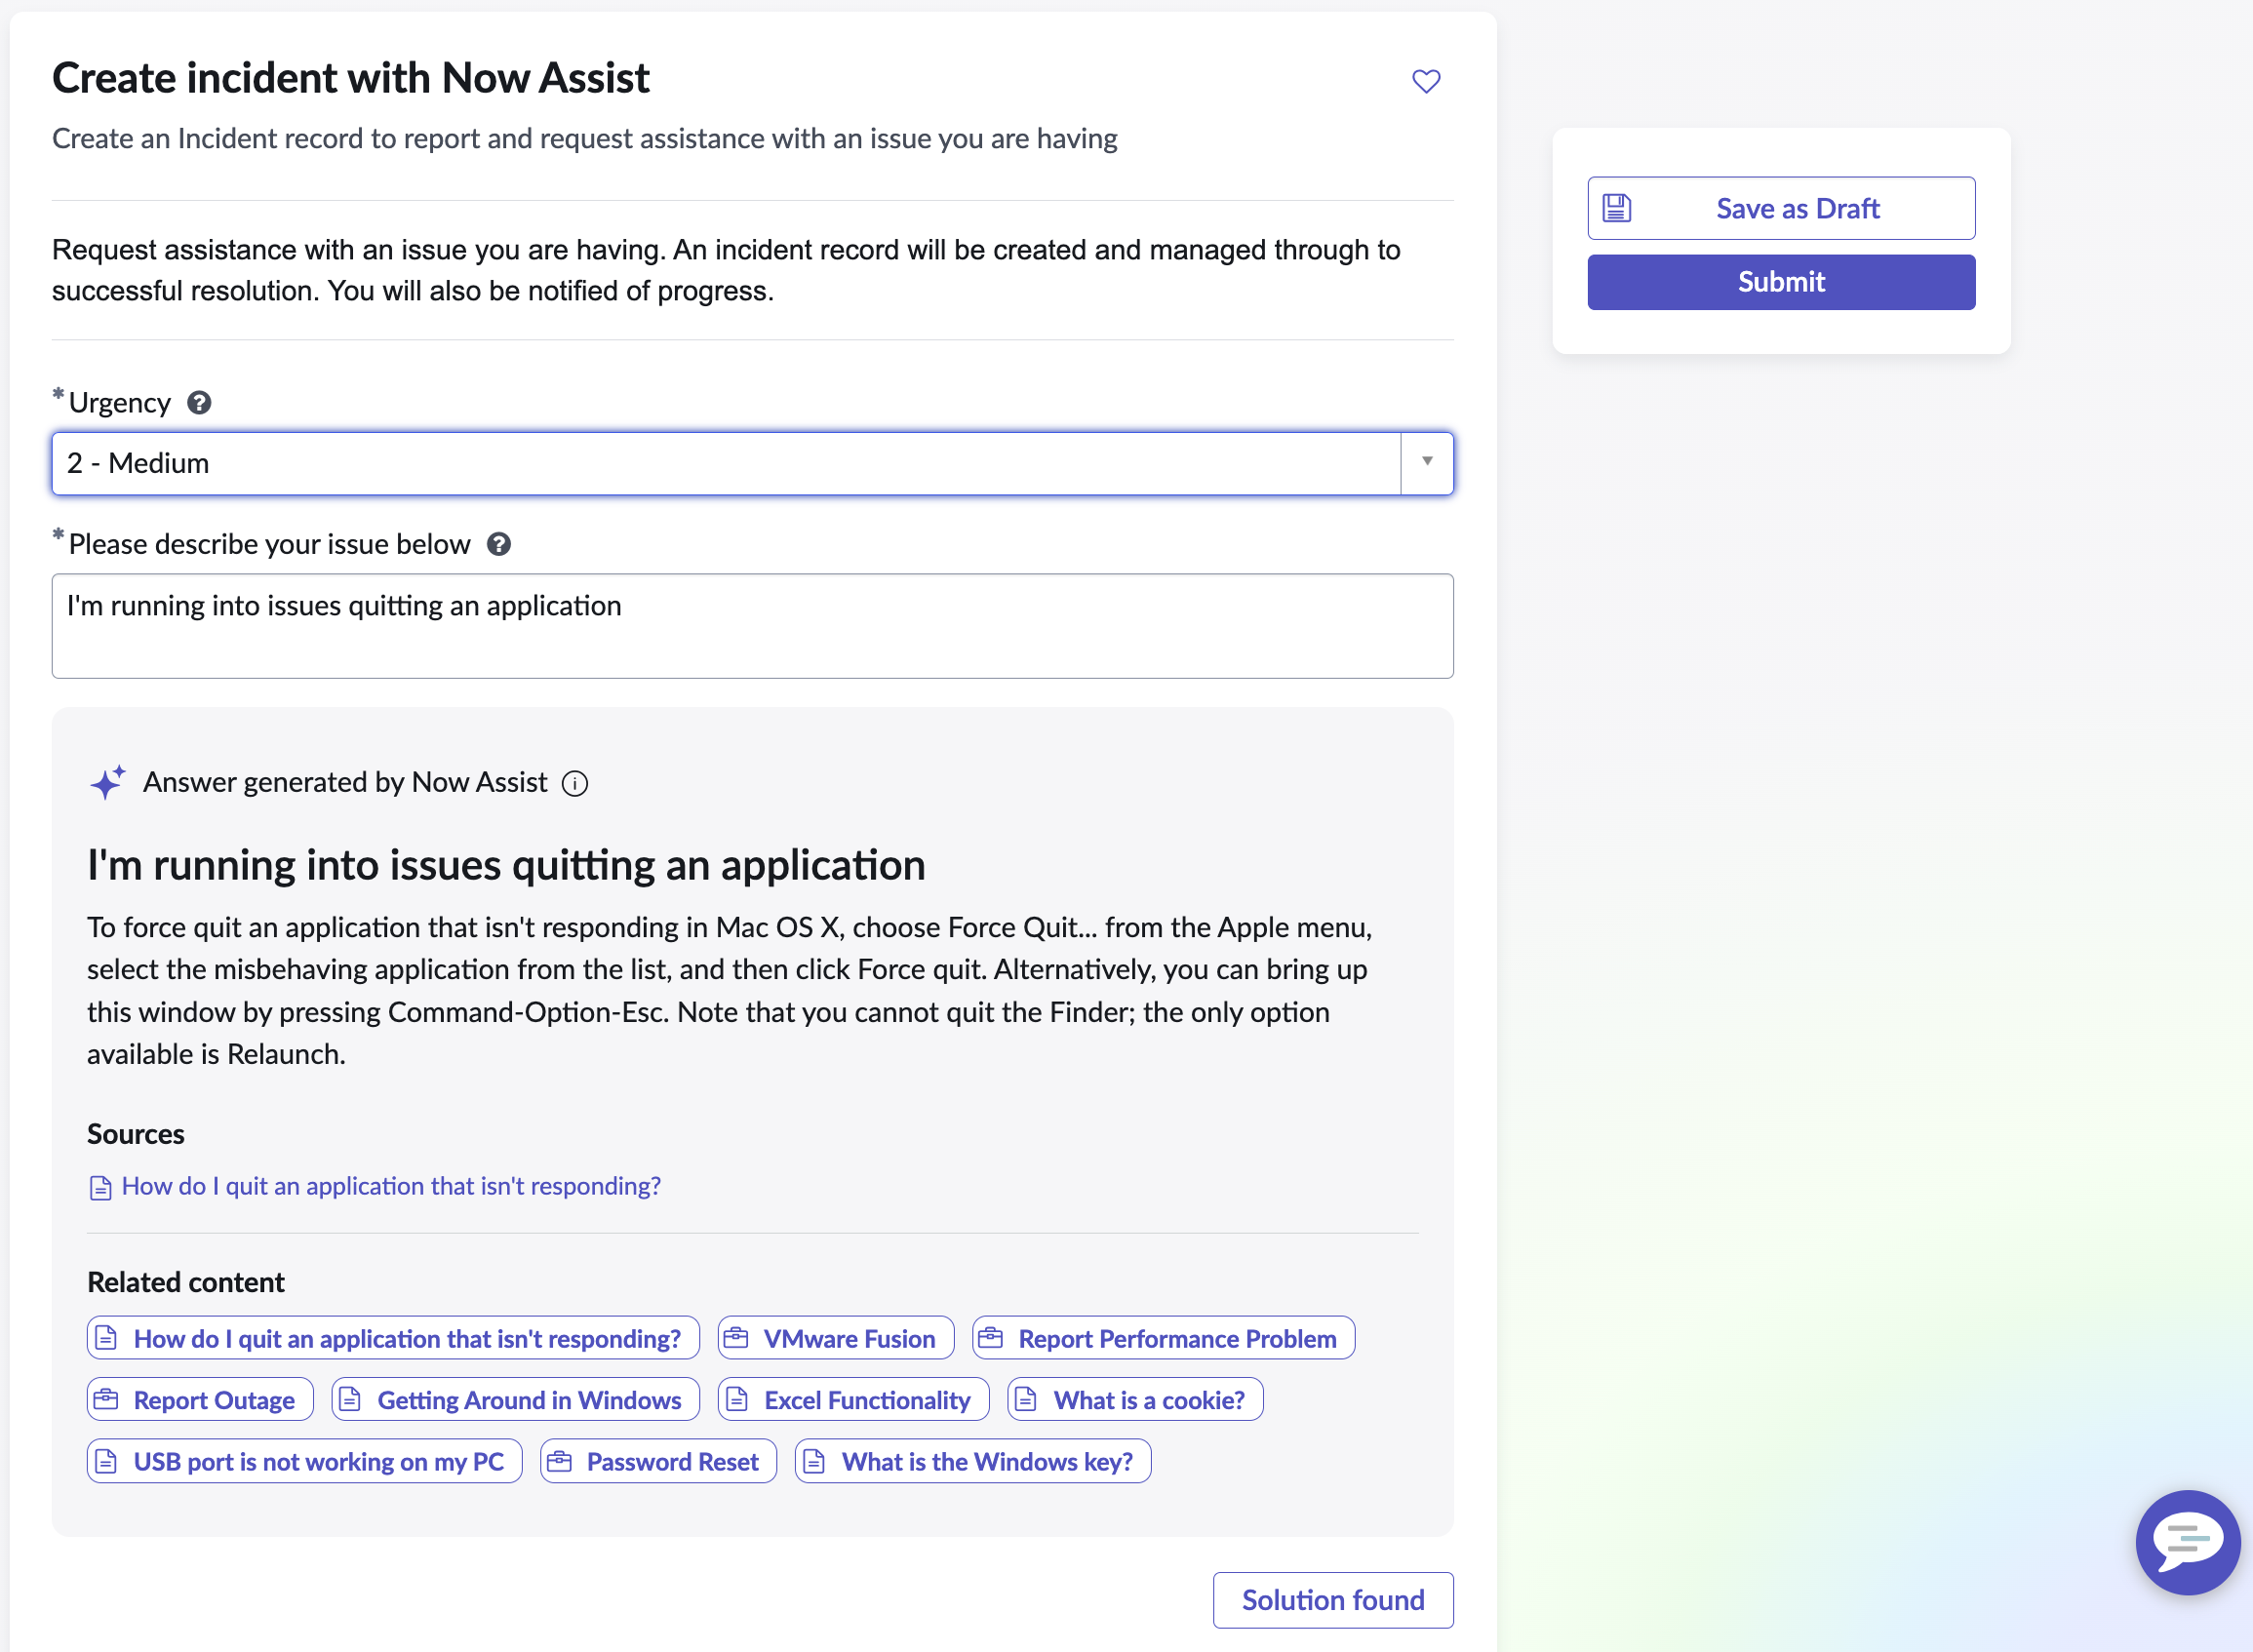Click the generated answer paragraph about Force Quit
Screen dimensions: 2253x1652
tap(730, 990)
